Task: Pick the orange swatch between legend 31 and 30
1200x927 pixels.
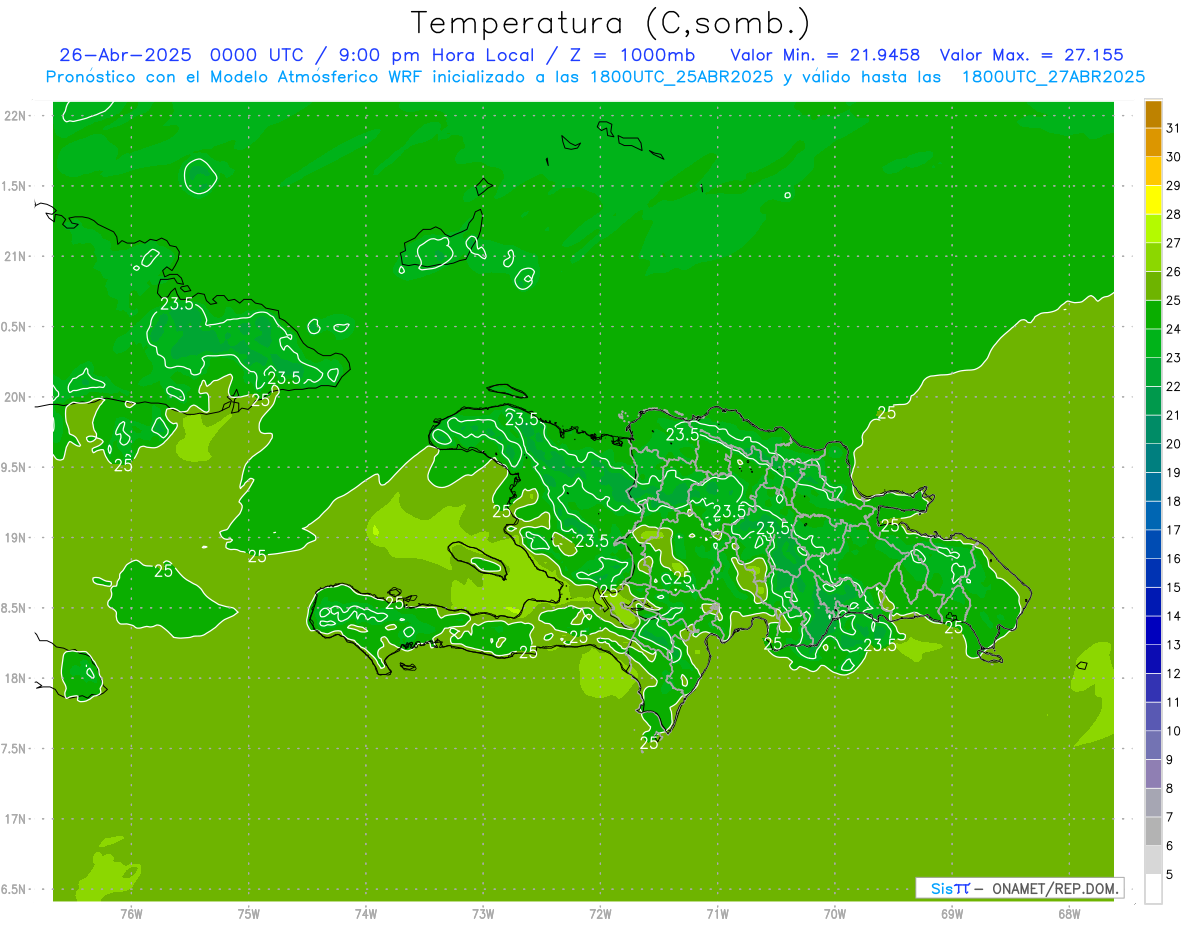Action: (1153, 143)
